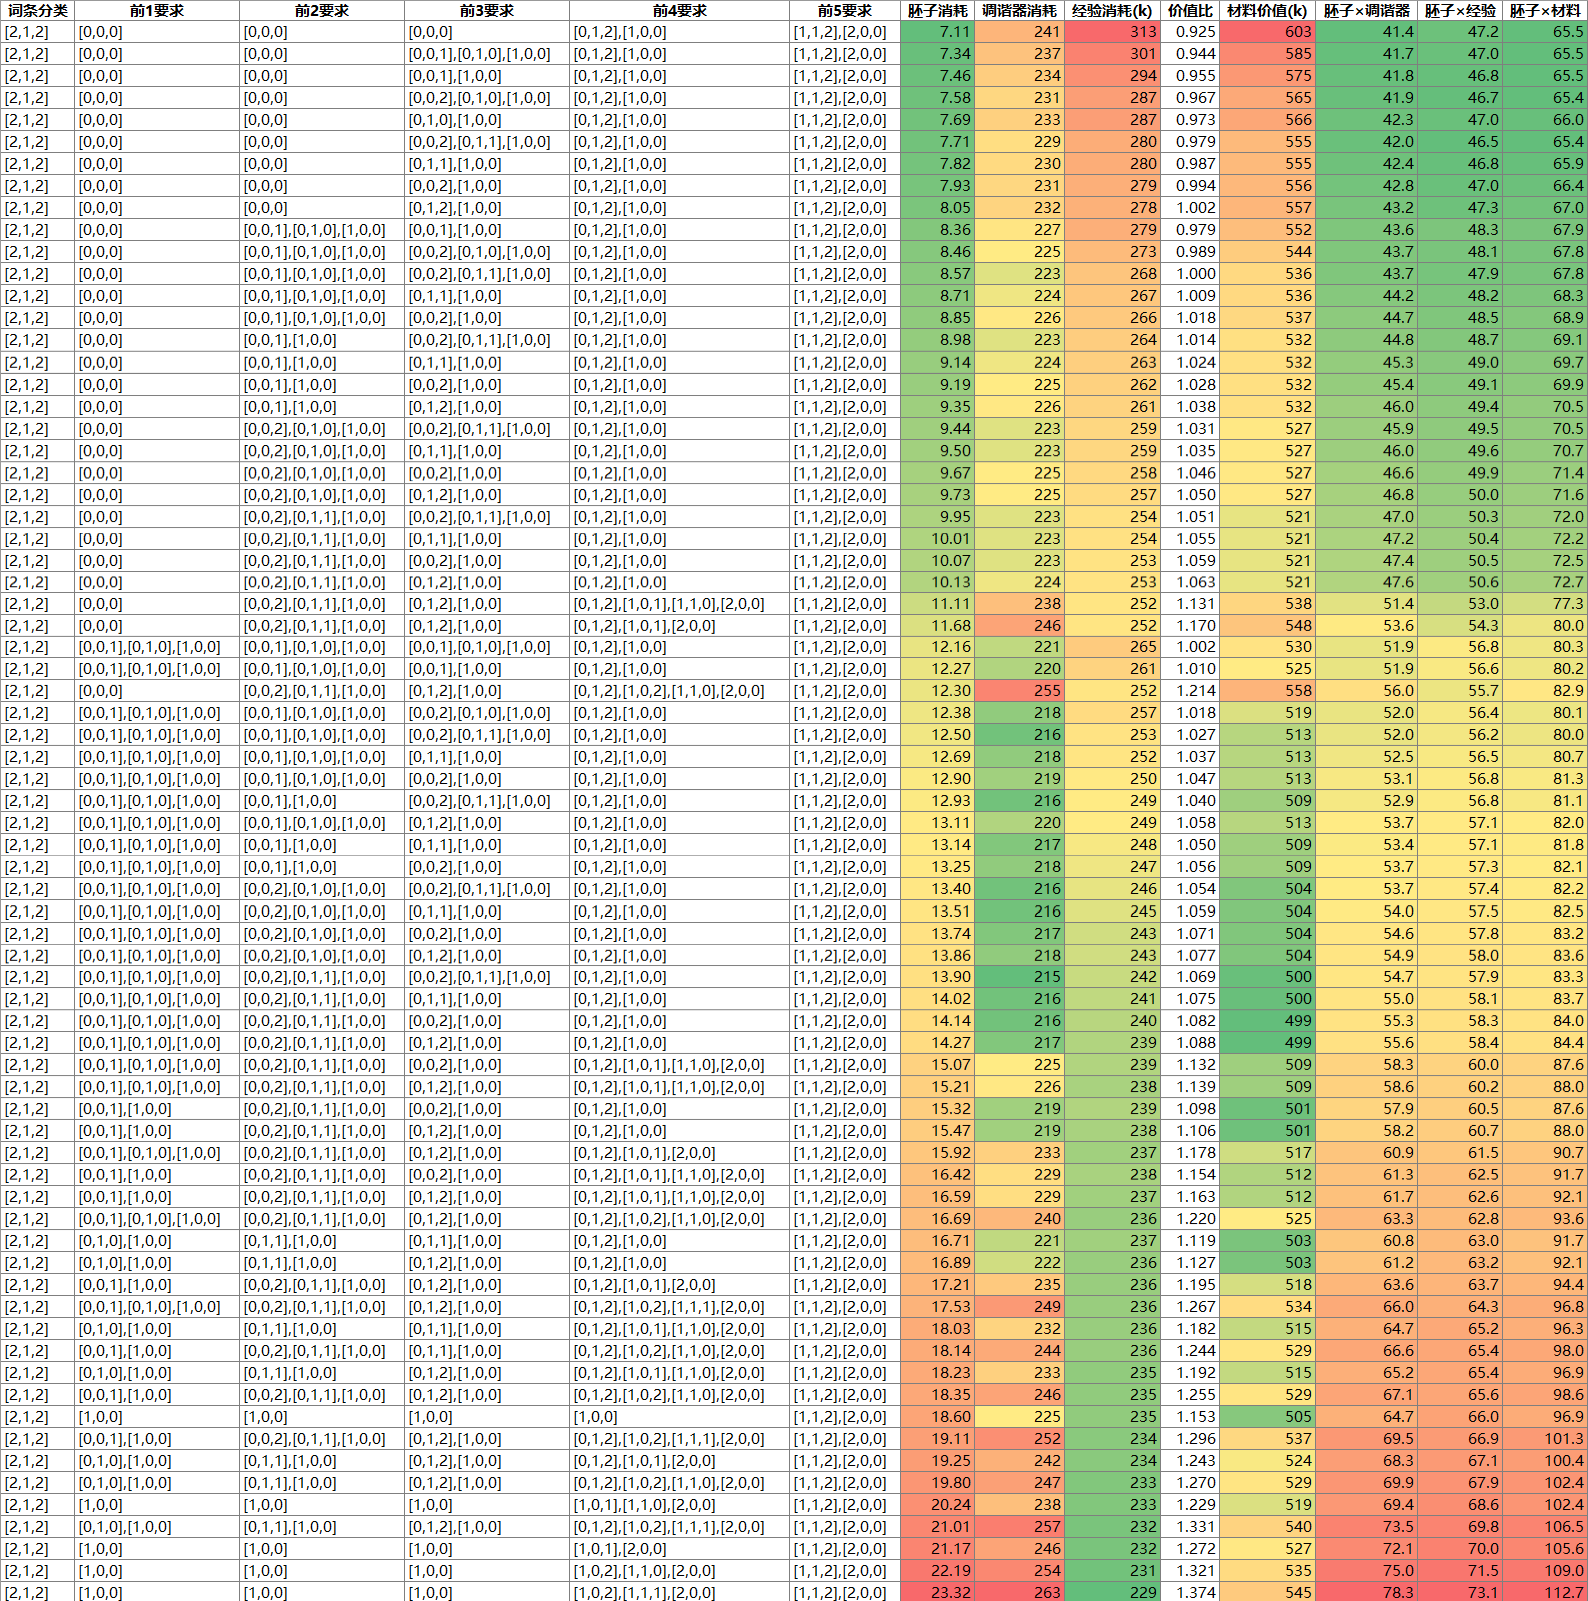Select the 材料价值(k) column header

(x=1267, y=10)
